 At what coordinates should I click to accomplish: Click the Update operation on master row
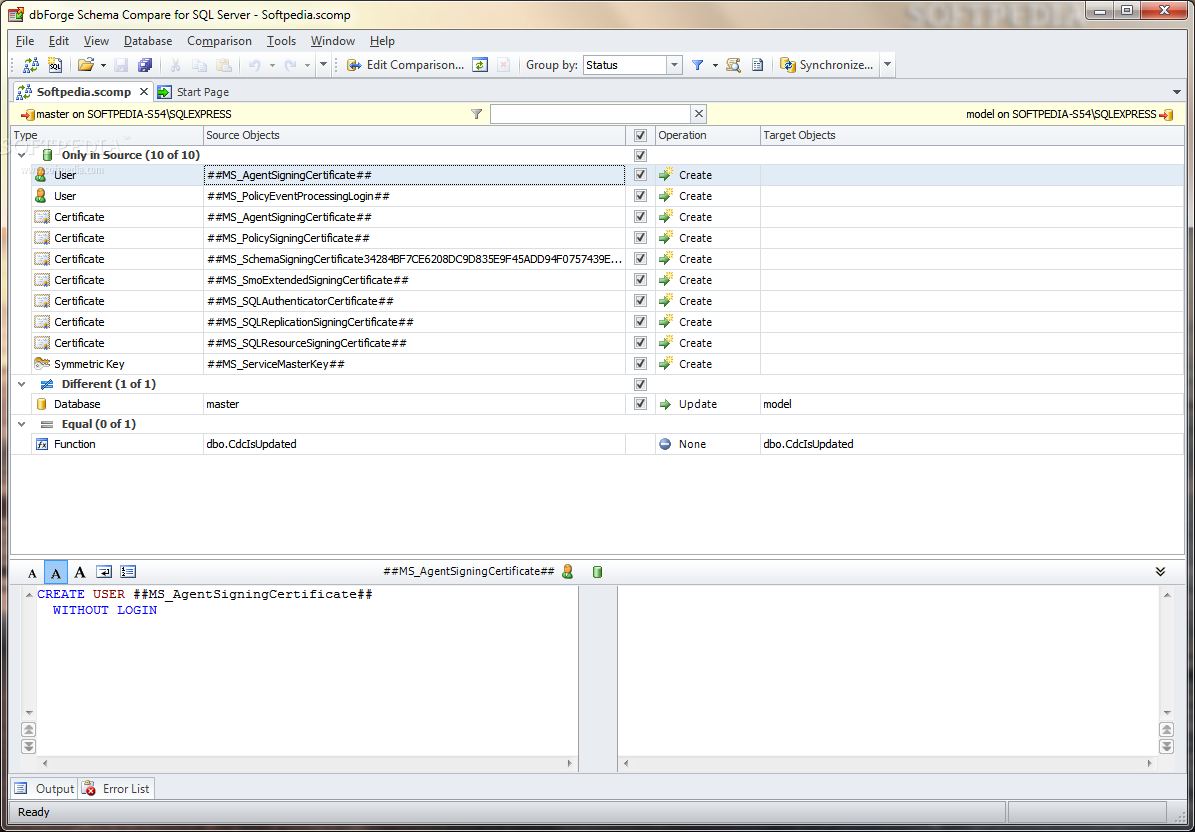click(688, 405)
